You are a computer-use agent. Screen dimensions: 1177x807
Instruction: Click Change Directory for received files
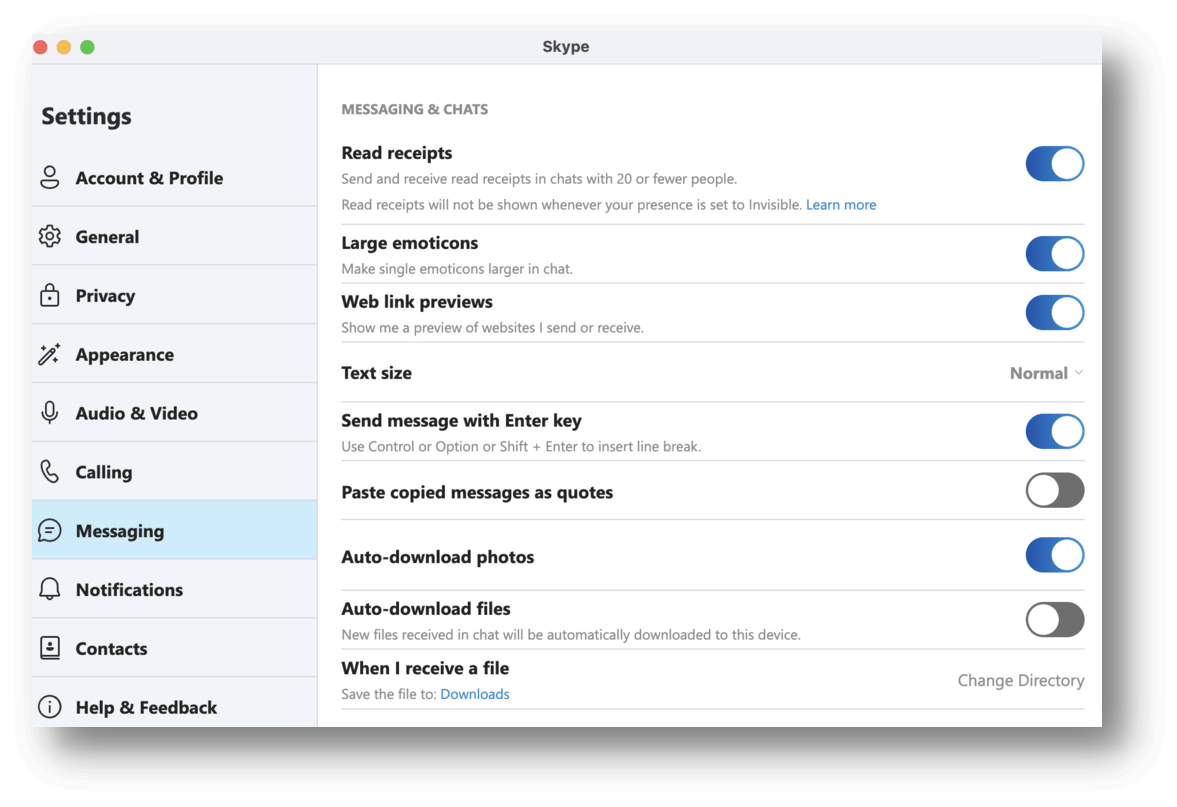coord(1020,680)
